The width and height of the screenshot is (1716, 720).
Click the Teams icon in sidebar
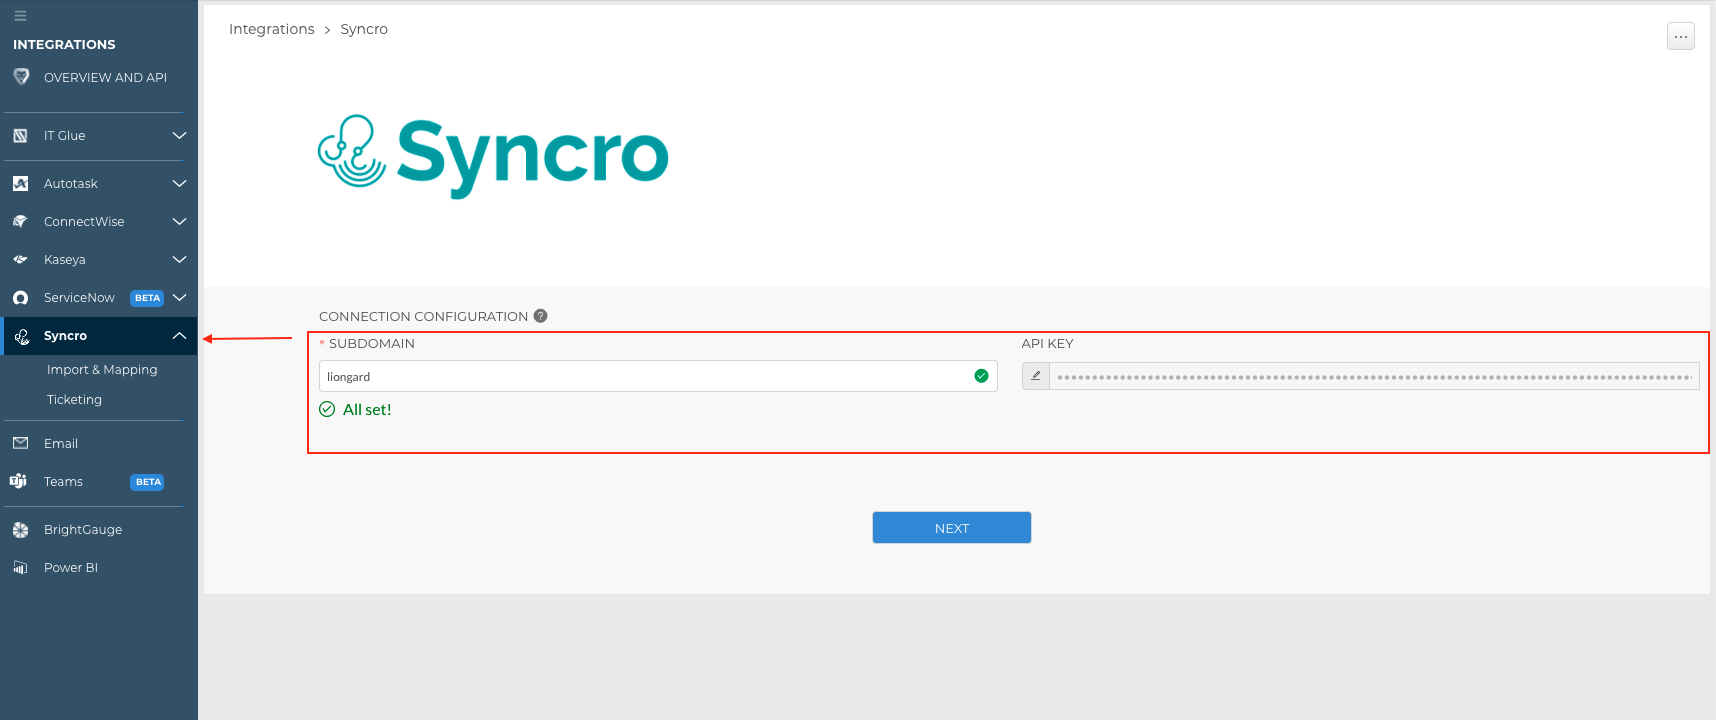coord(18,481)
